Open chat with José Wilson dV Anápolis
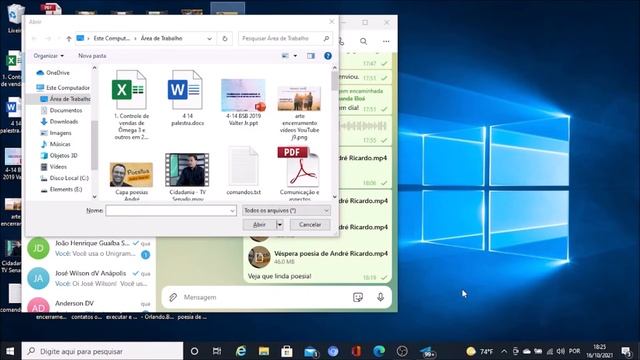 pyautogui.click(x=89, y=278)
